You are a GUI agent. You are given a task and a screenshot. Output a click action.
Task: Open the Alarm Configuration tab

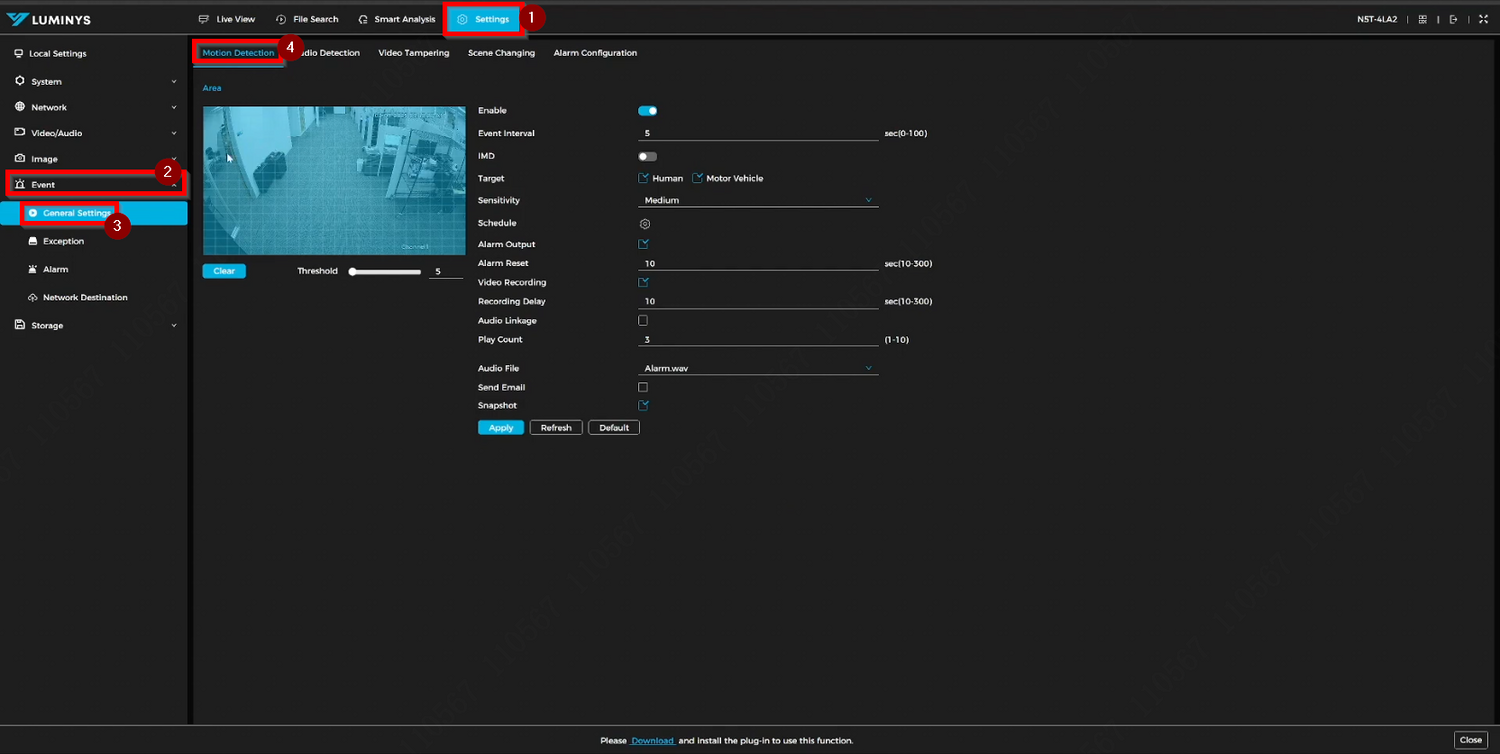pyautogui.click(x=595, y=52)
